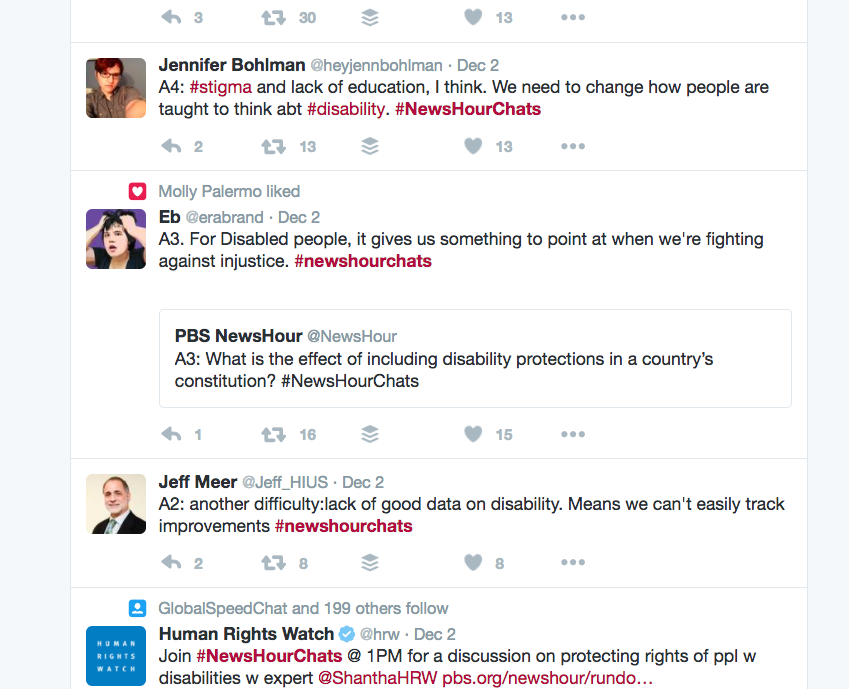This screenshot has height=689, width=849.
Task: Open Human Rights Watch profile avatar
Action: coord(116,655)
